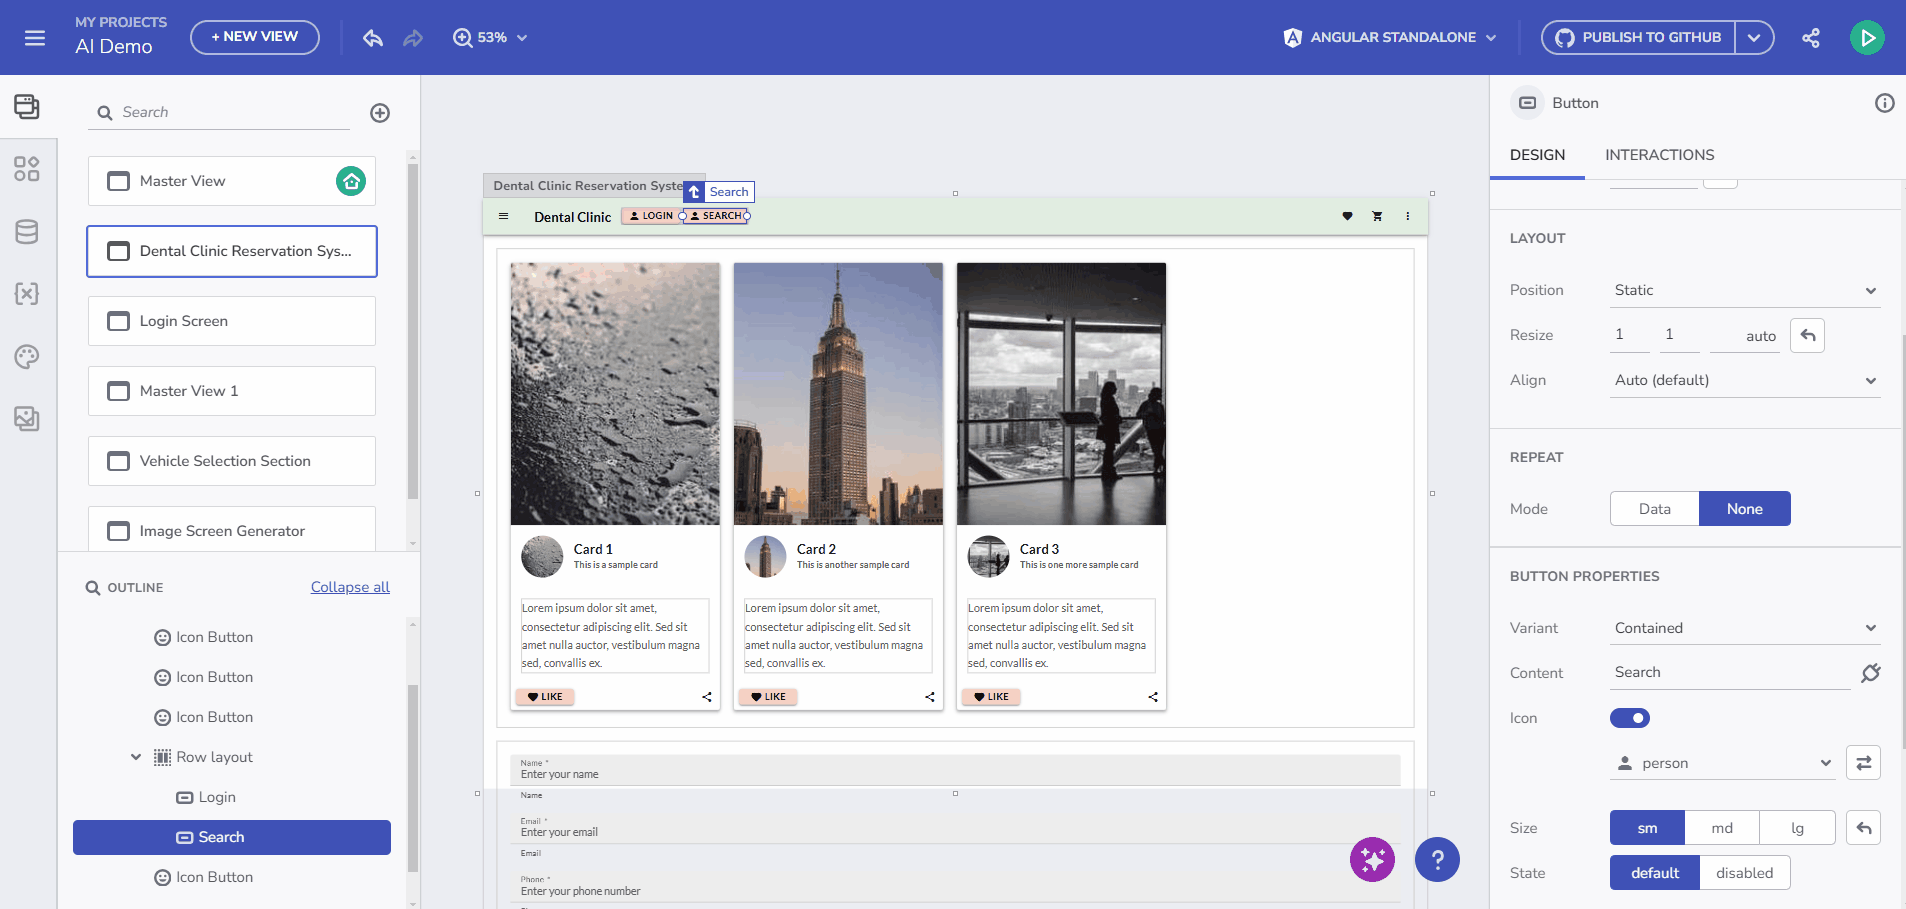
Task: Collapse the Row layout item in the outline
Action: [137, 756]
